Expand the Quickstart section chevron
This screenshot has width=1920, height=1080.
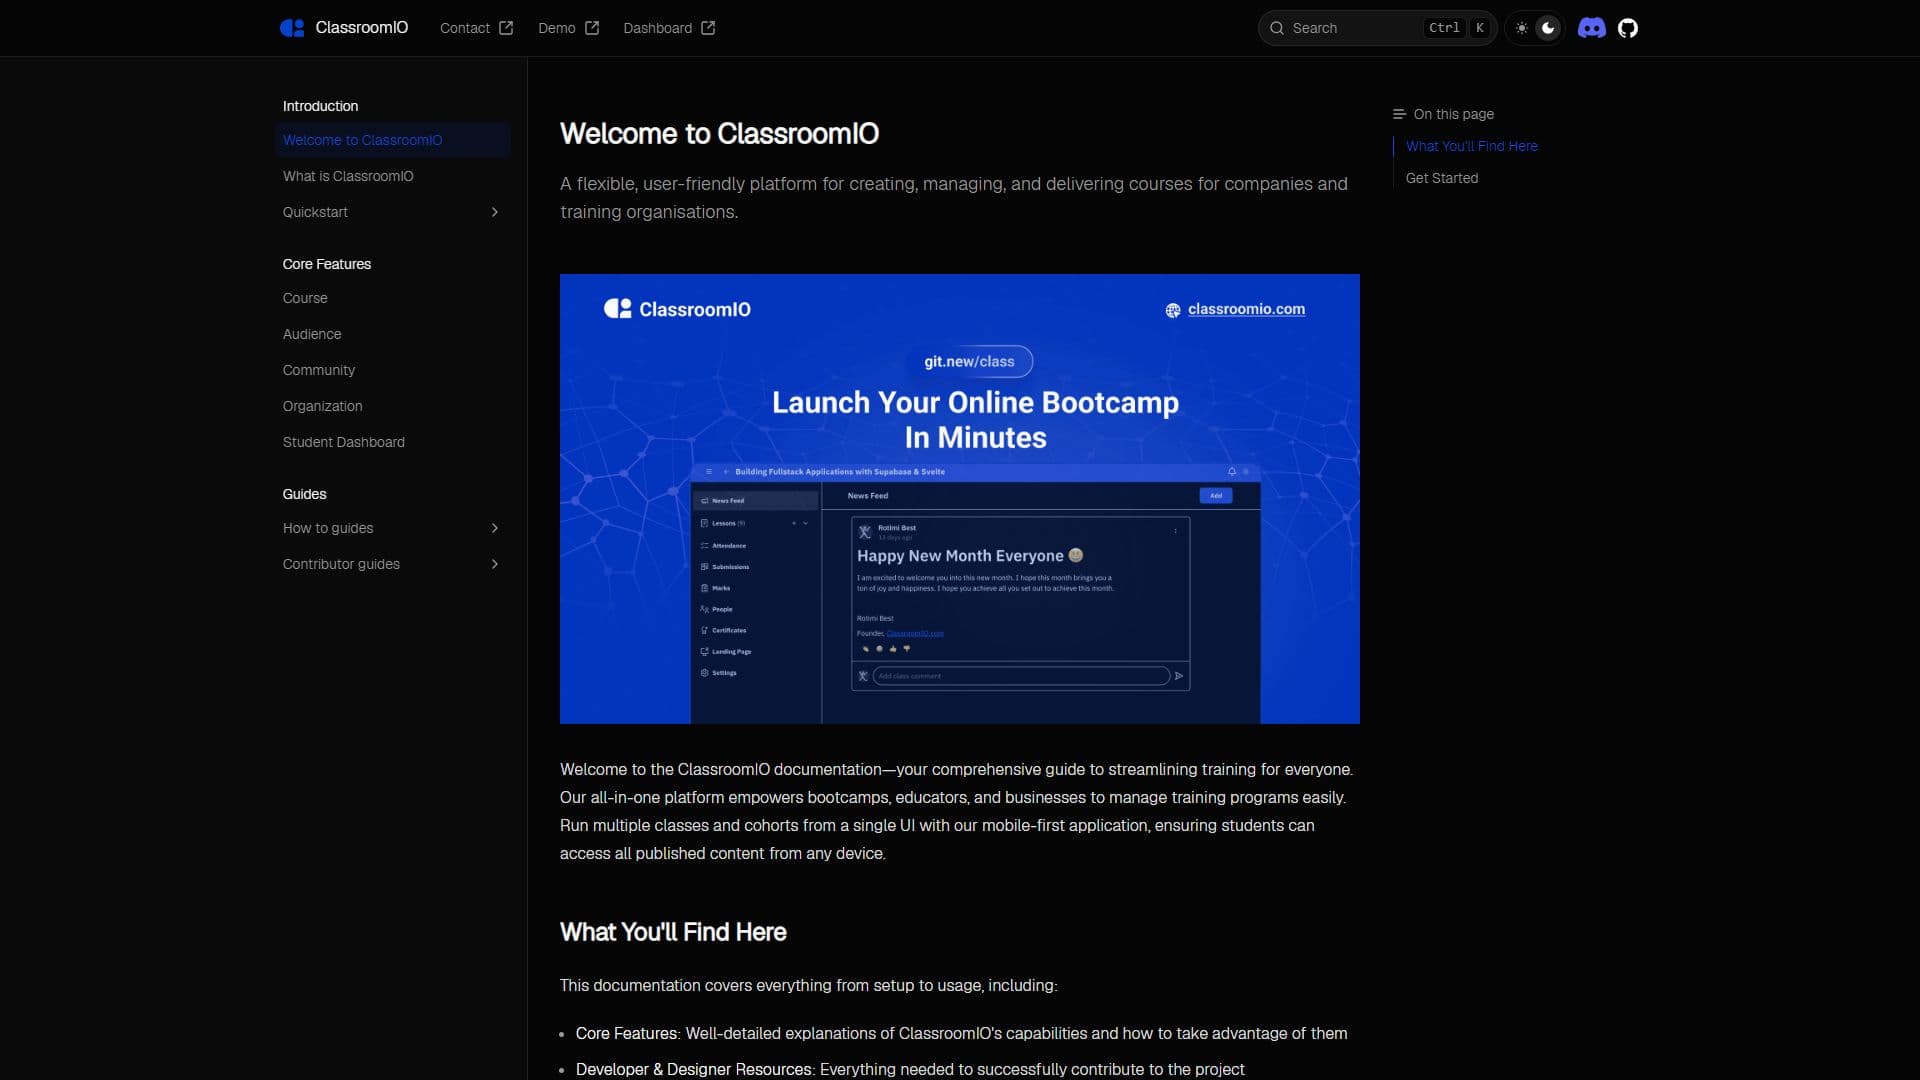point(494,212)
